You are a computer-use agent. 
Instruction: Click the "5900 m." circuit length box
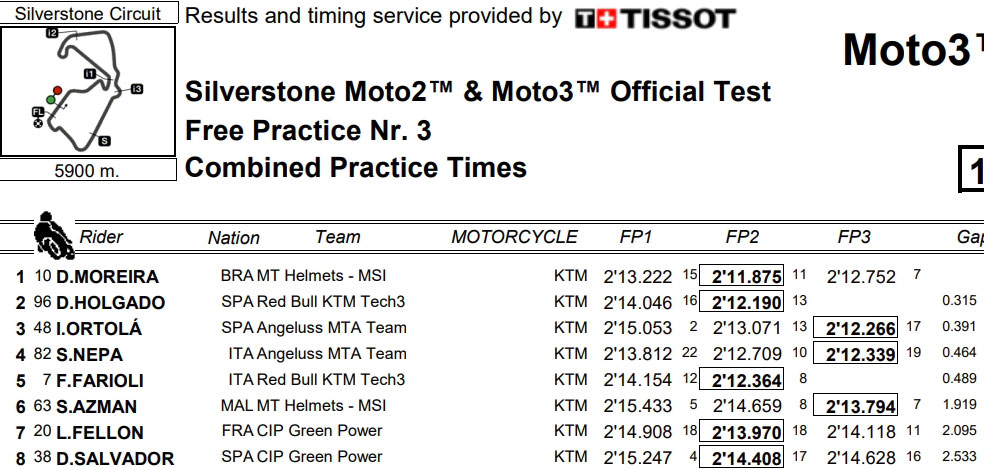tap(88, 171)
